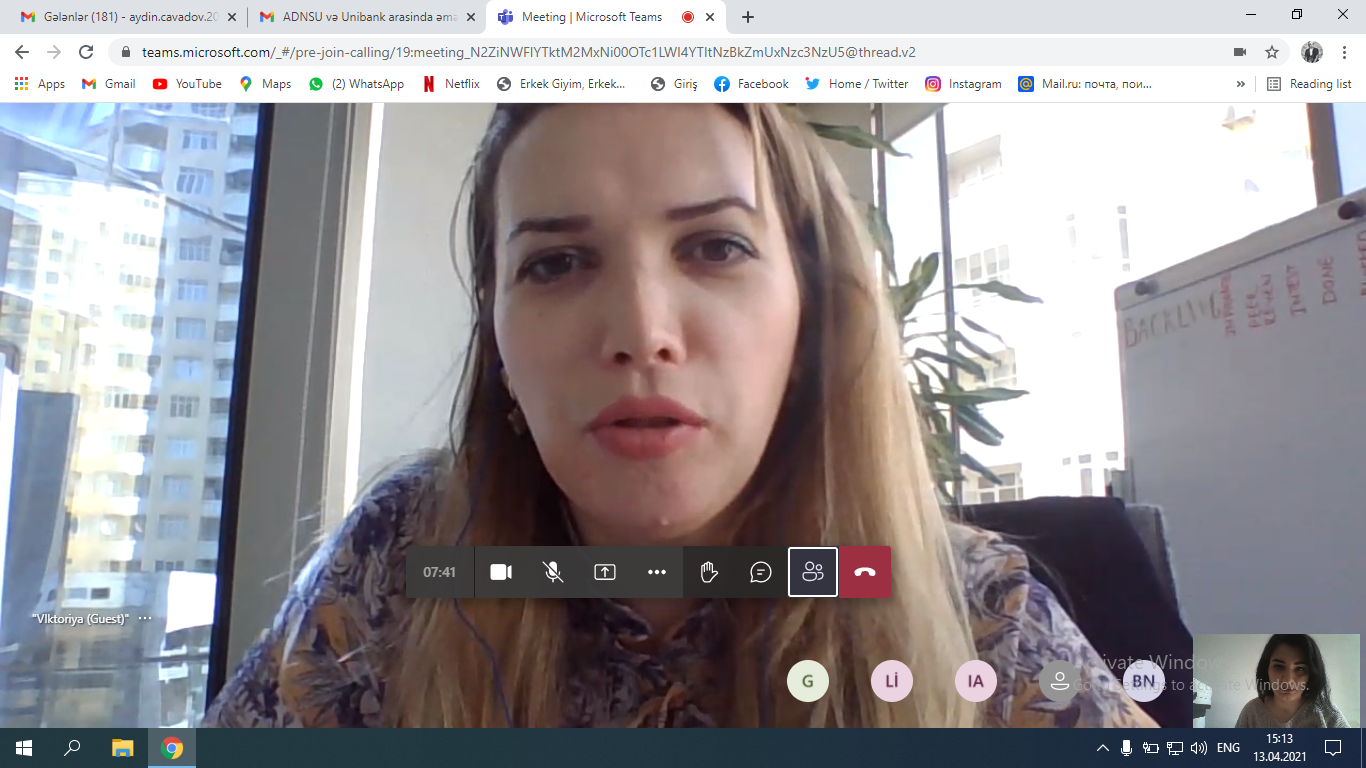This screenshot has height=768, width=1366.
Task: Show the meeting conversation chat
Action: [x=761, y=572]
